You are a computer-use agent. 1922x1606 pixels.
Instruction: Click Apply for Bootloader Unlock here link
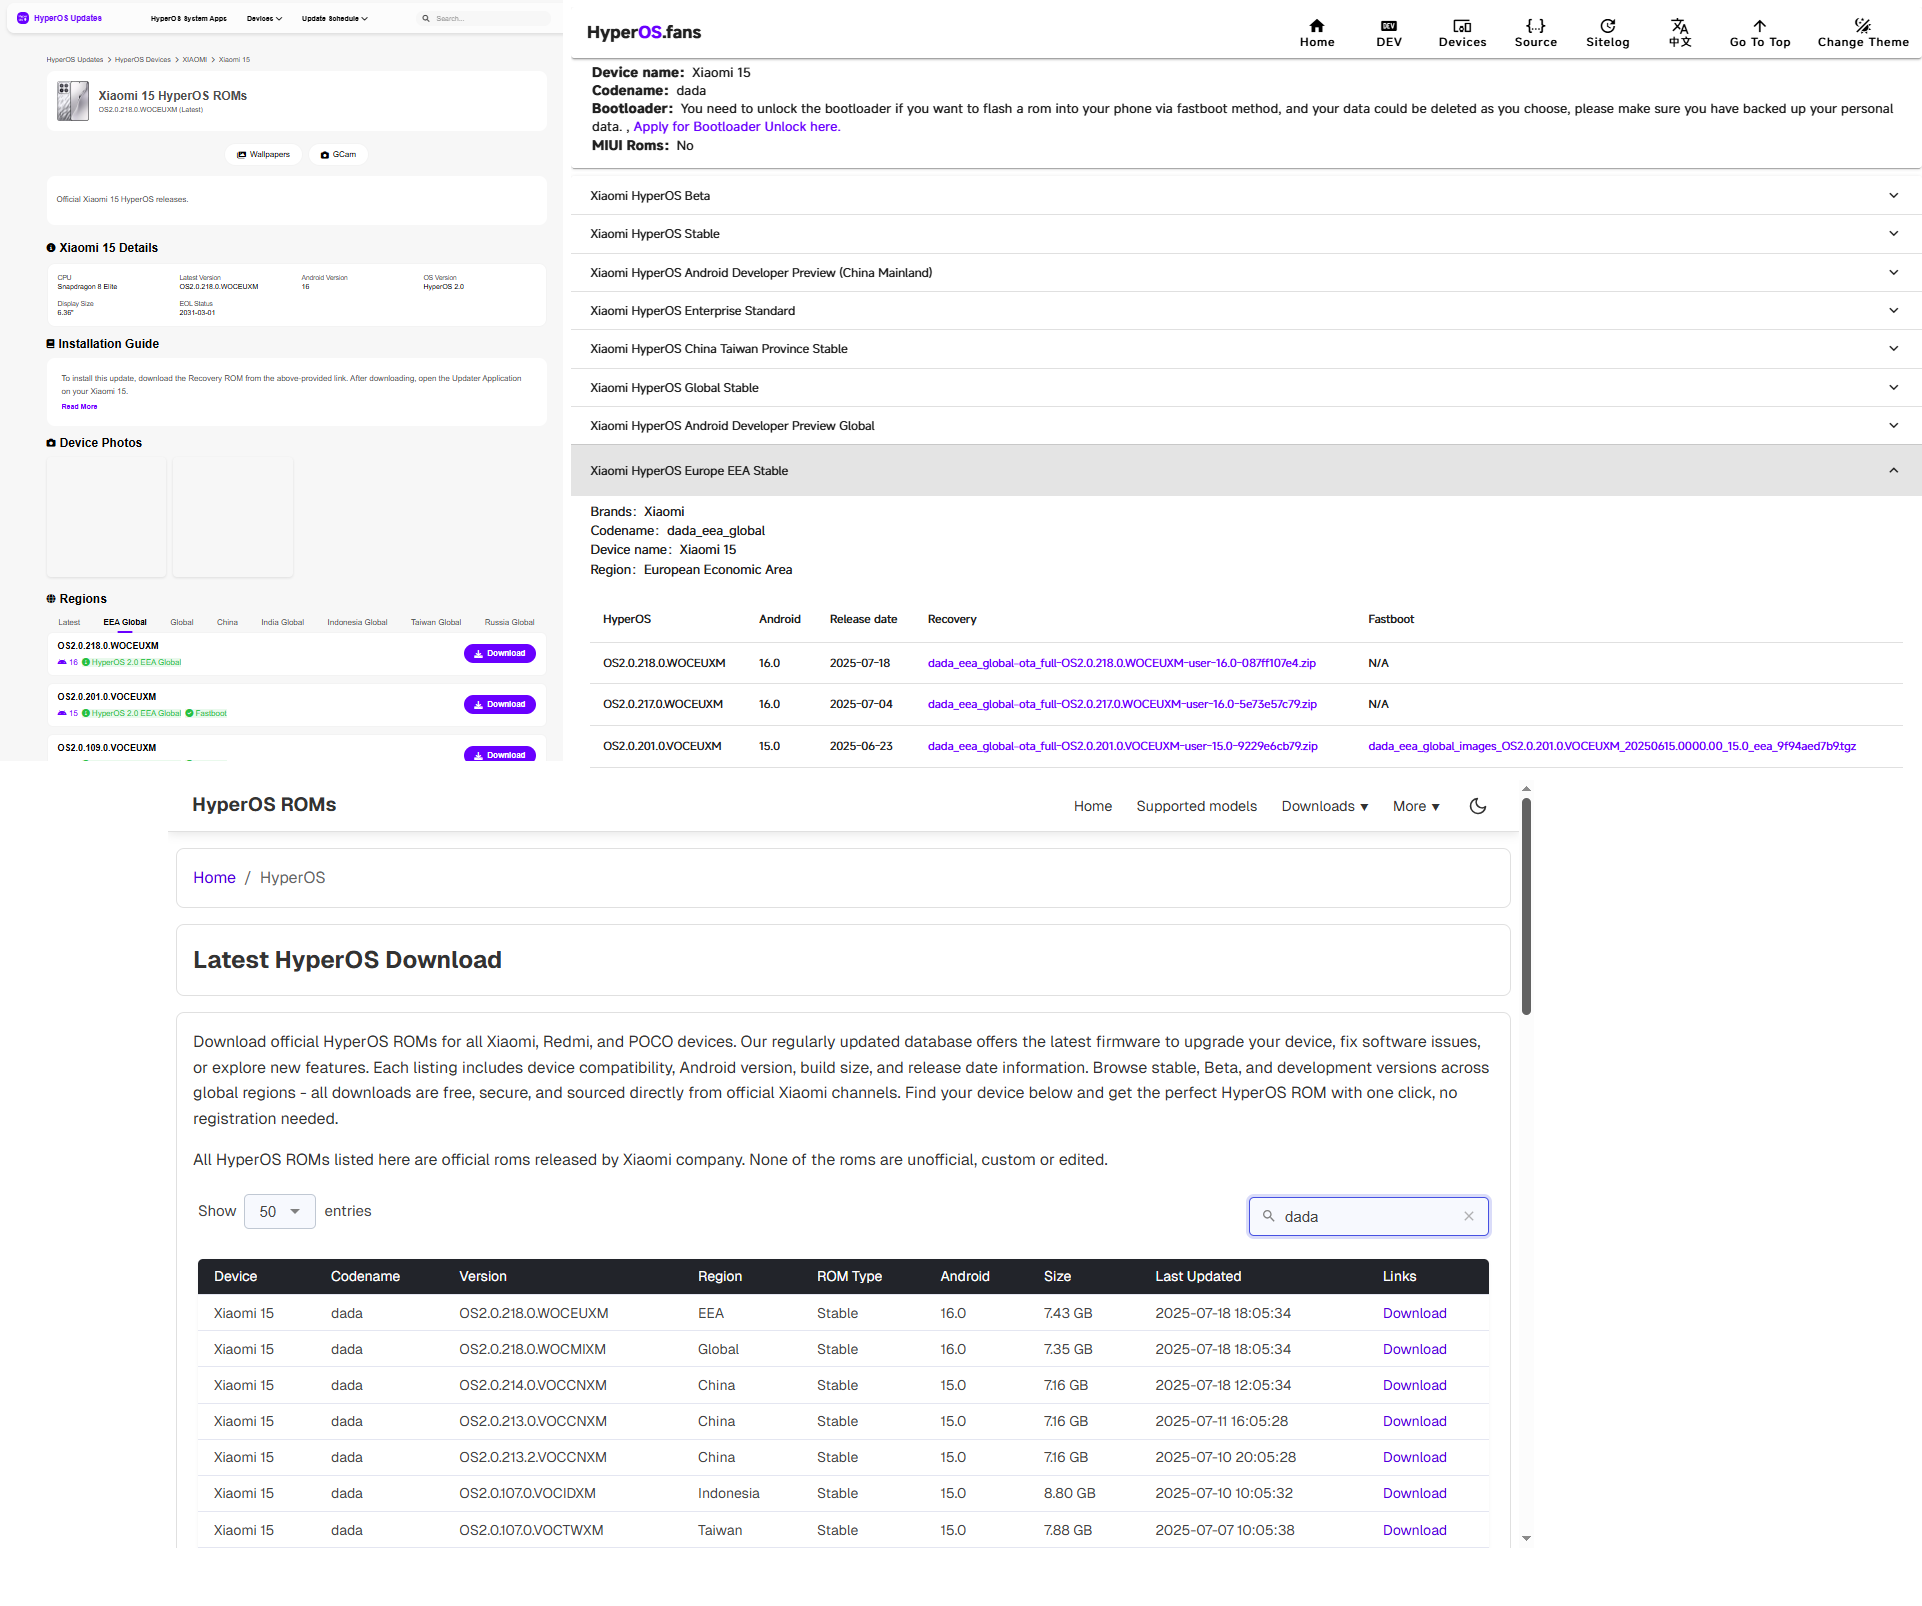coord(736,127)
